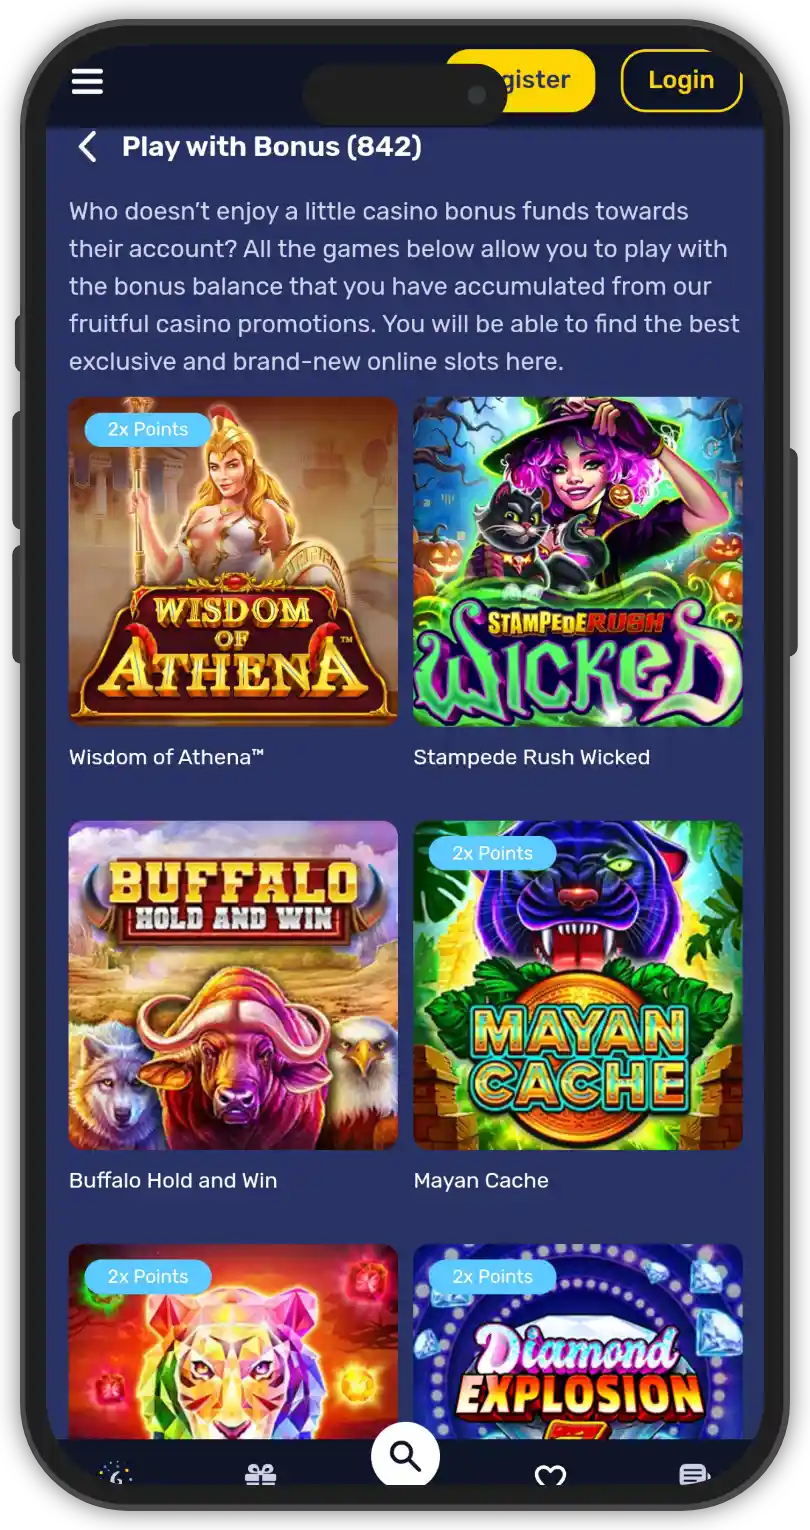Screen dimensions: 810x1530
Task: Click the 2x Points badge on Wisdom of Athena
Action: [148, 429]
